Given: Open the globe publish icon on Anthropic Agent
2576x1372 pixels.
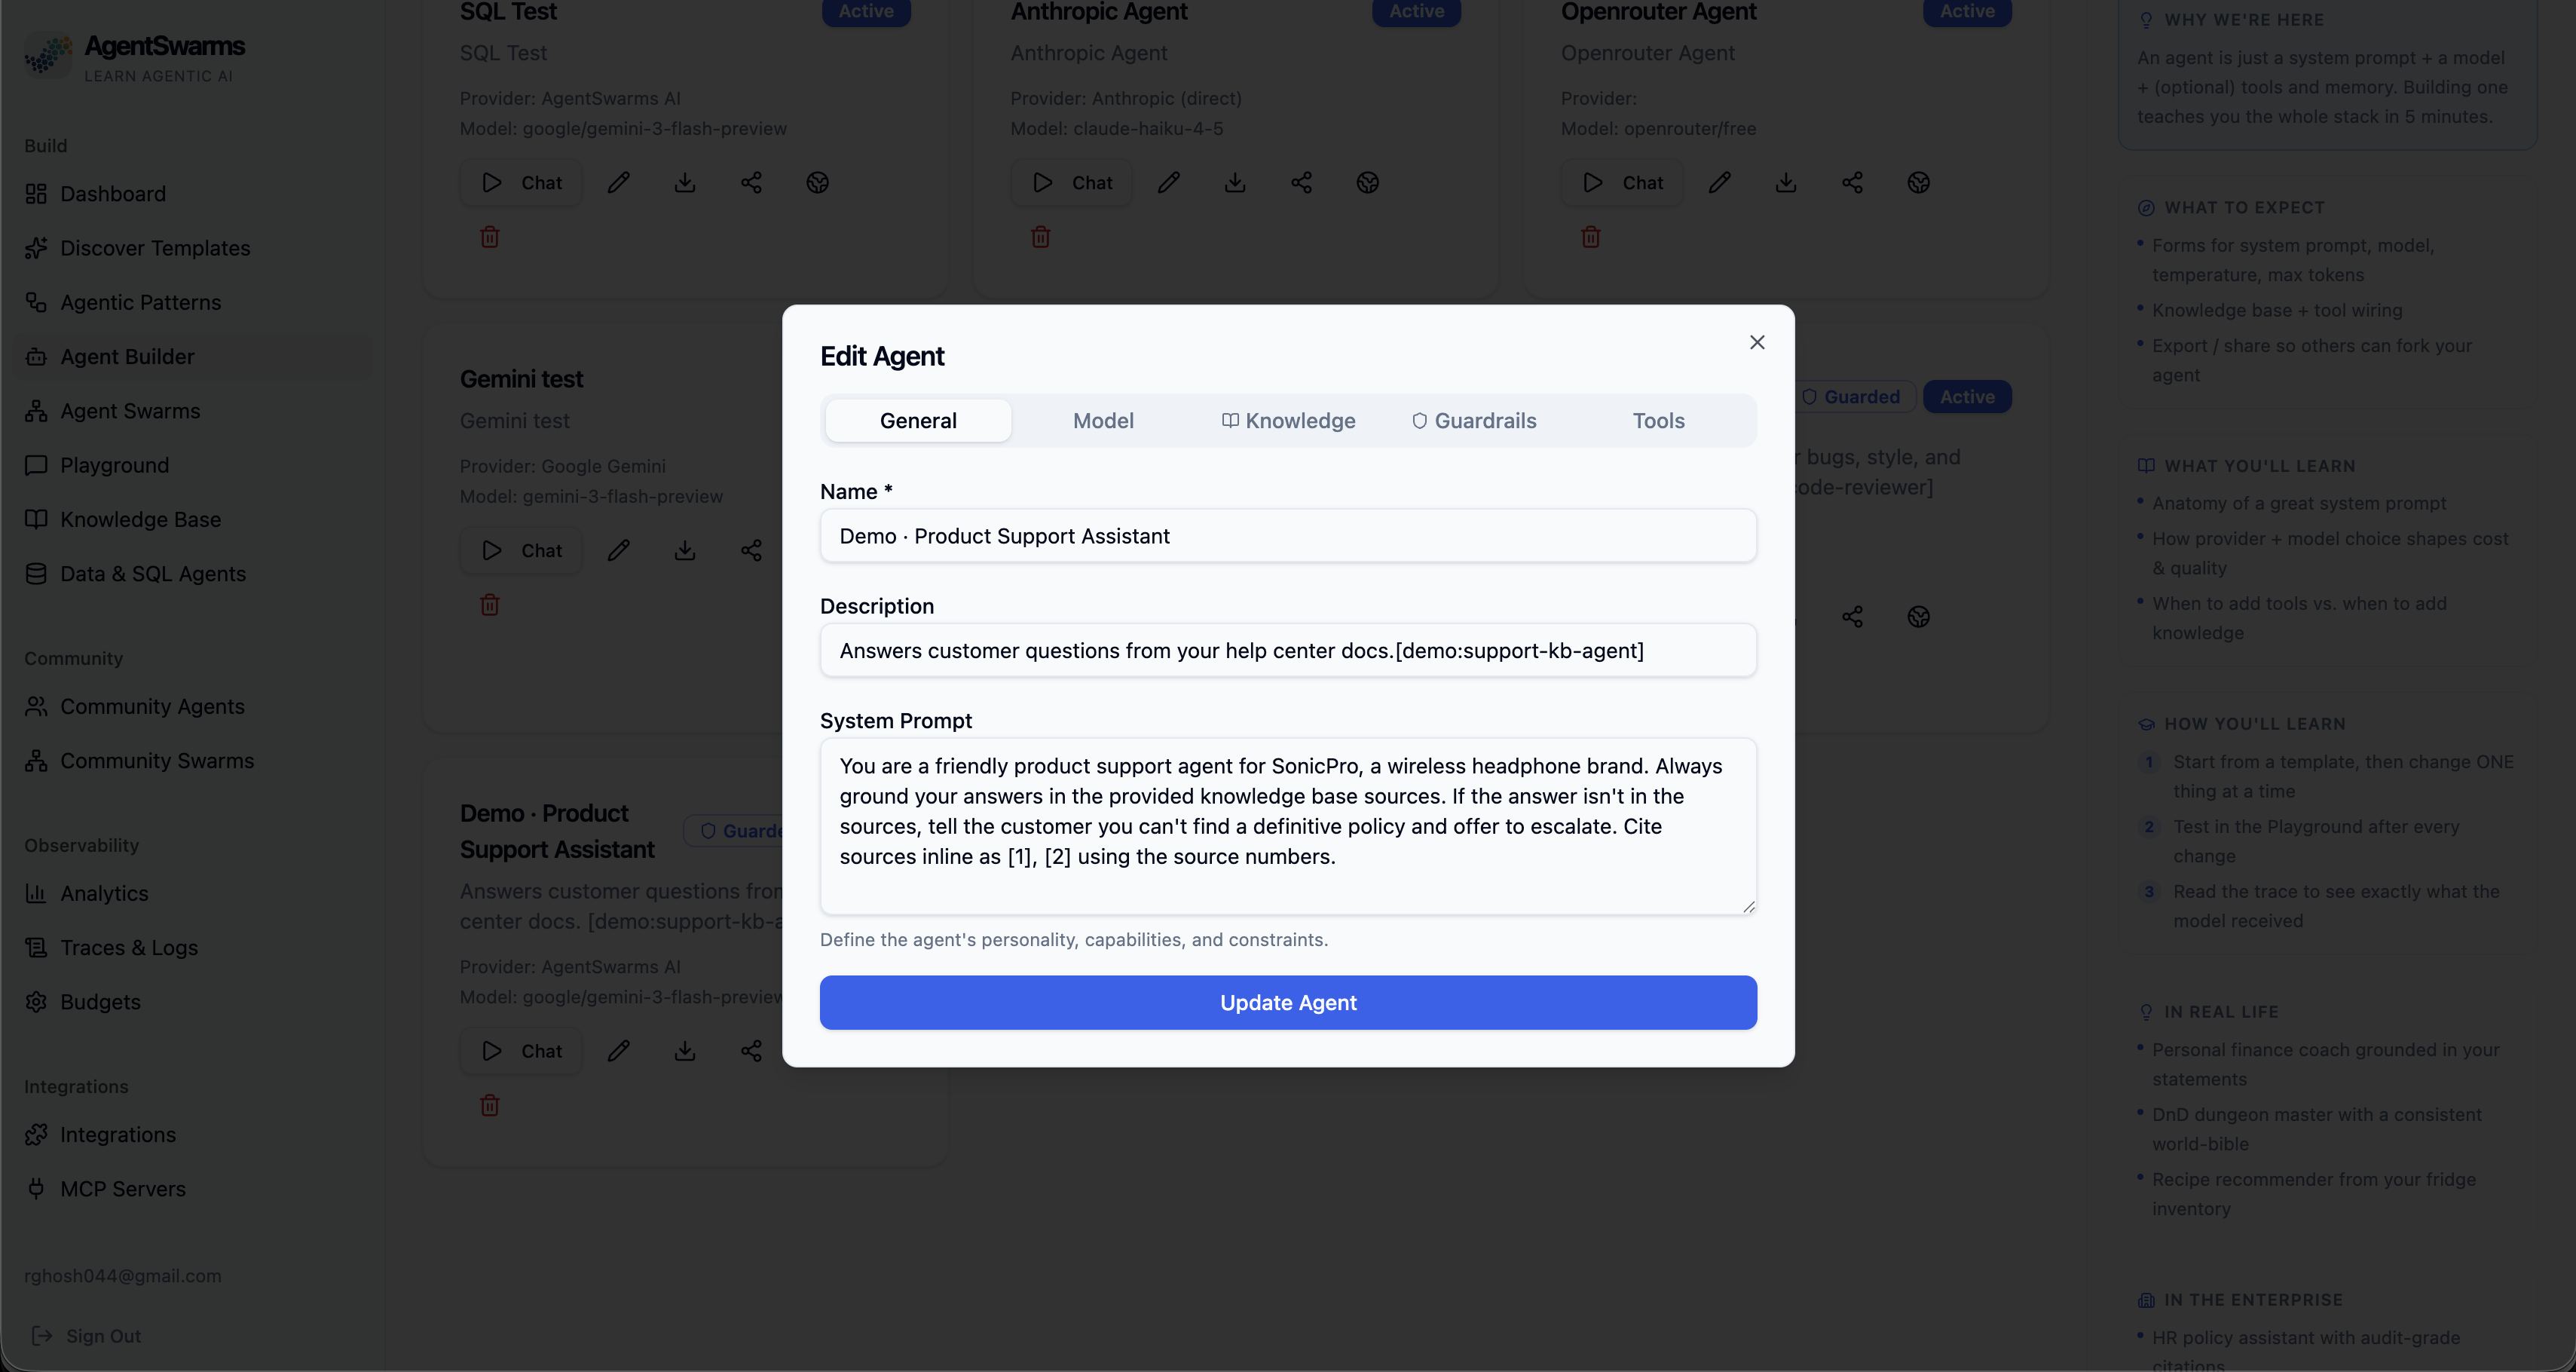Looking at the screenshot, I should (1367, 182).
